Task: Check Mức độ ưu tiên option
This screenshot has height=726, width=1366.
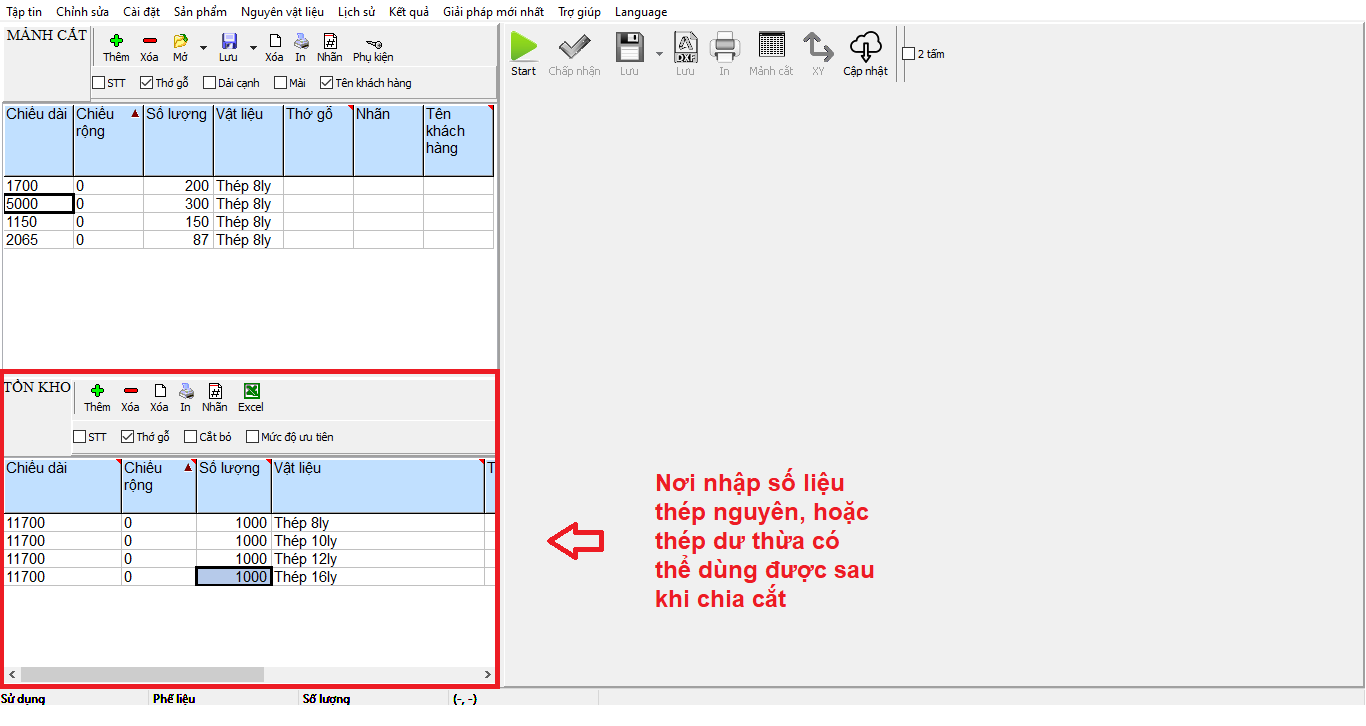Action: point(252,437)
